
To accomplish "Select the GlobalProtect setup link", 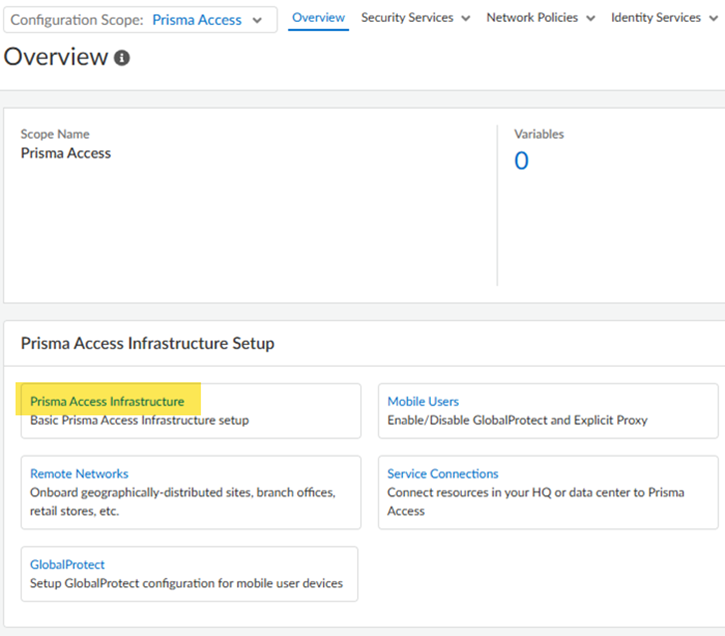I will point(67,565).
